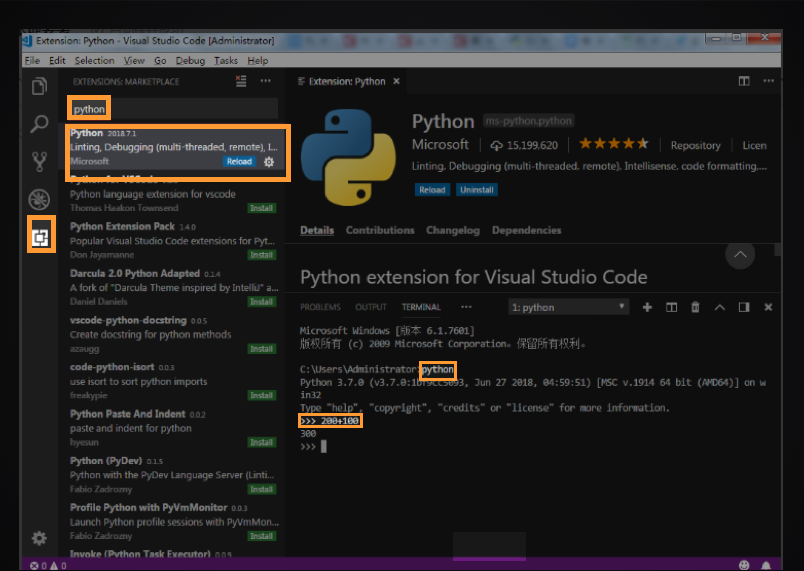Install Profile Python with PyVmMonitor
The image size is (804, 571).
pos(262,536)
